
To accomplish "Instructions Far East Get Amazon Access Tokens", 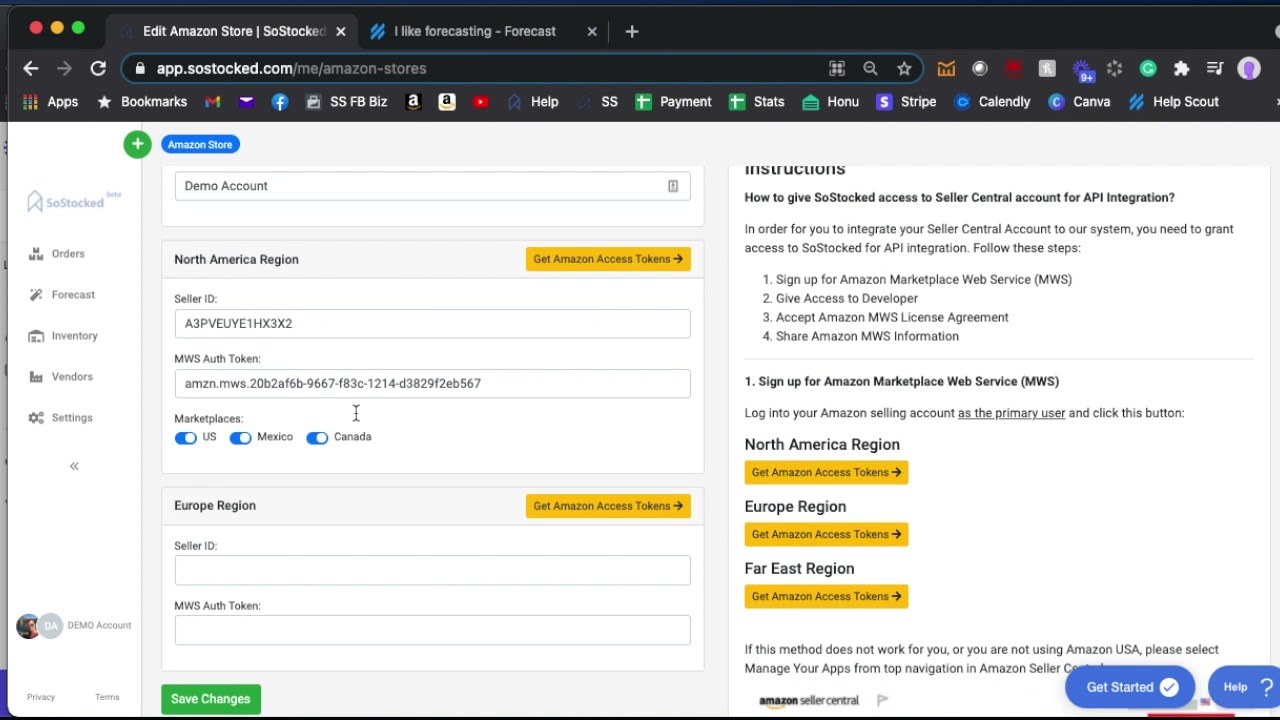I will [x=826, y=596].
